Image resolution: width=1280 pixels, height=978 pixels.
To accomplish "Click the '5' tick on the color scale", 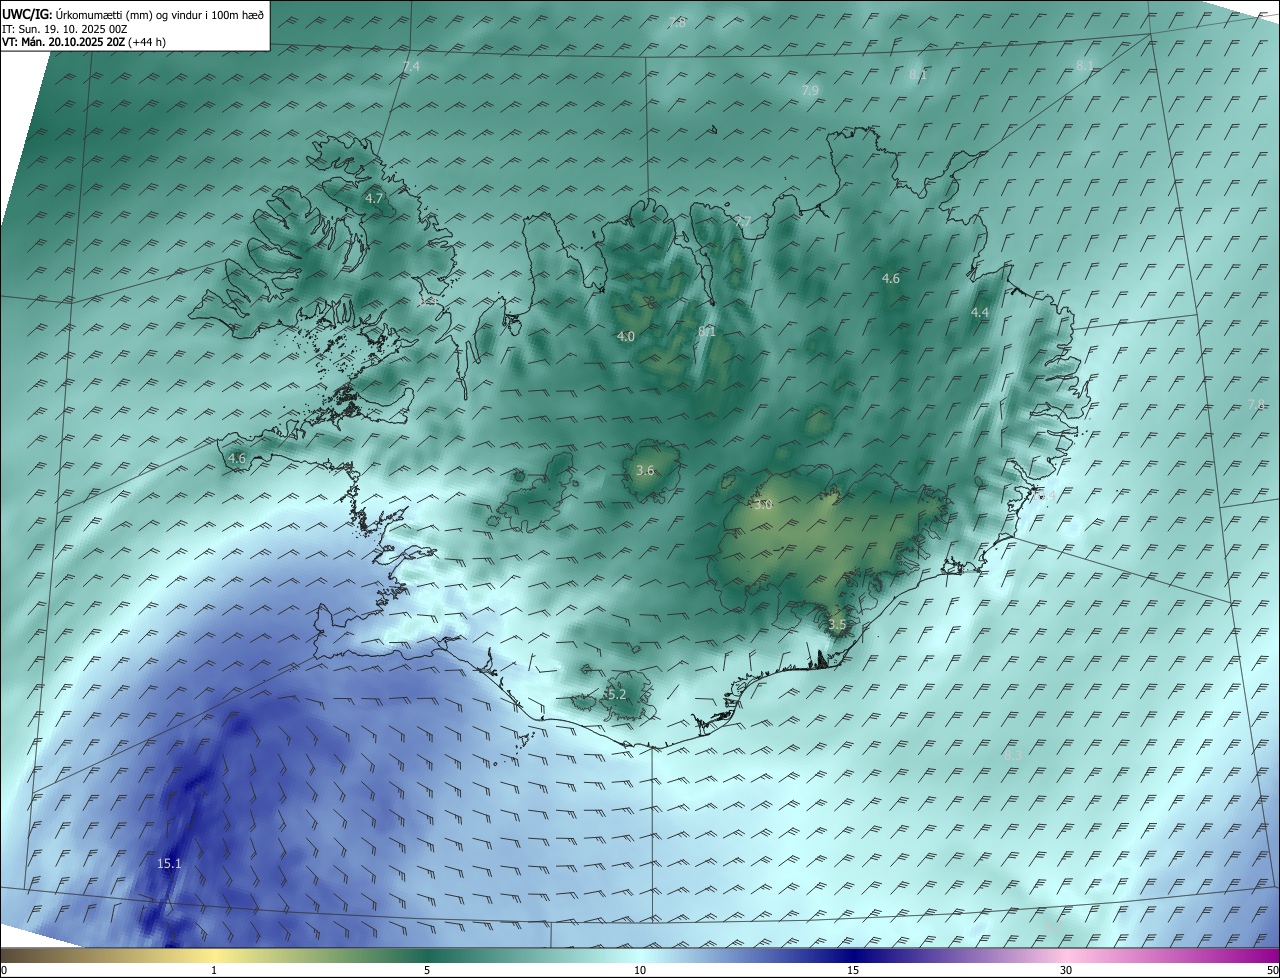I will [427, 970].
